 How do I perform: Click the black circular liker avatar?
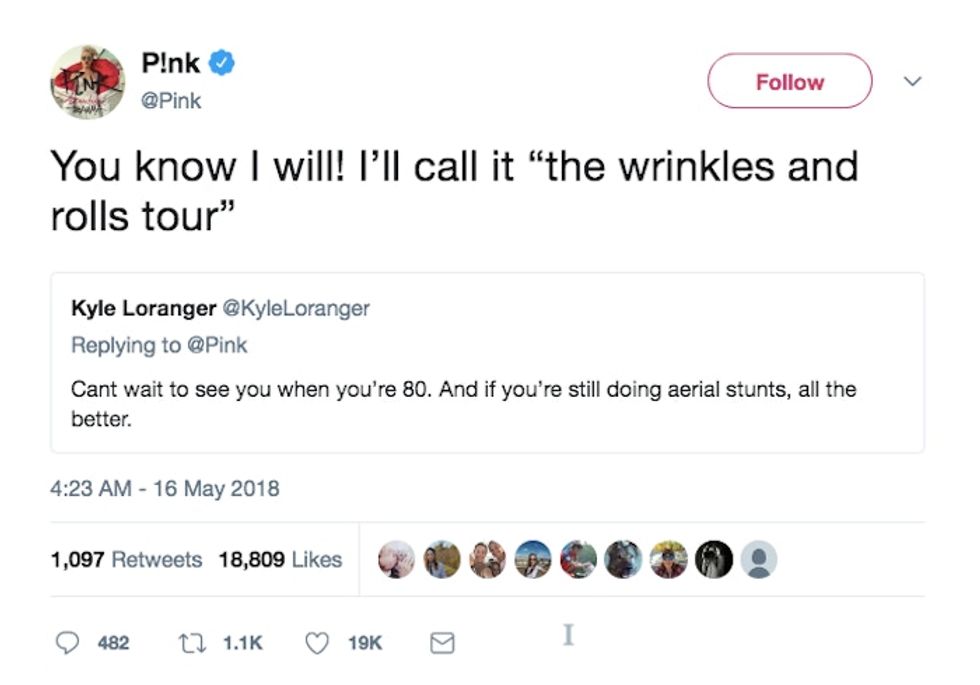point(714,560)
